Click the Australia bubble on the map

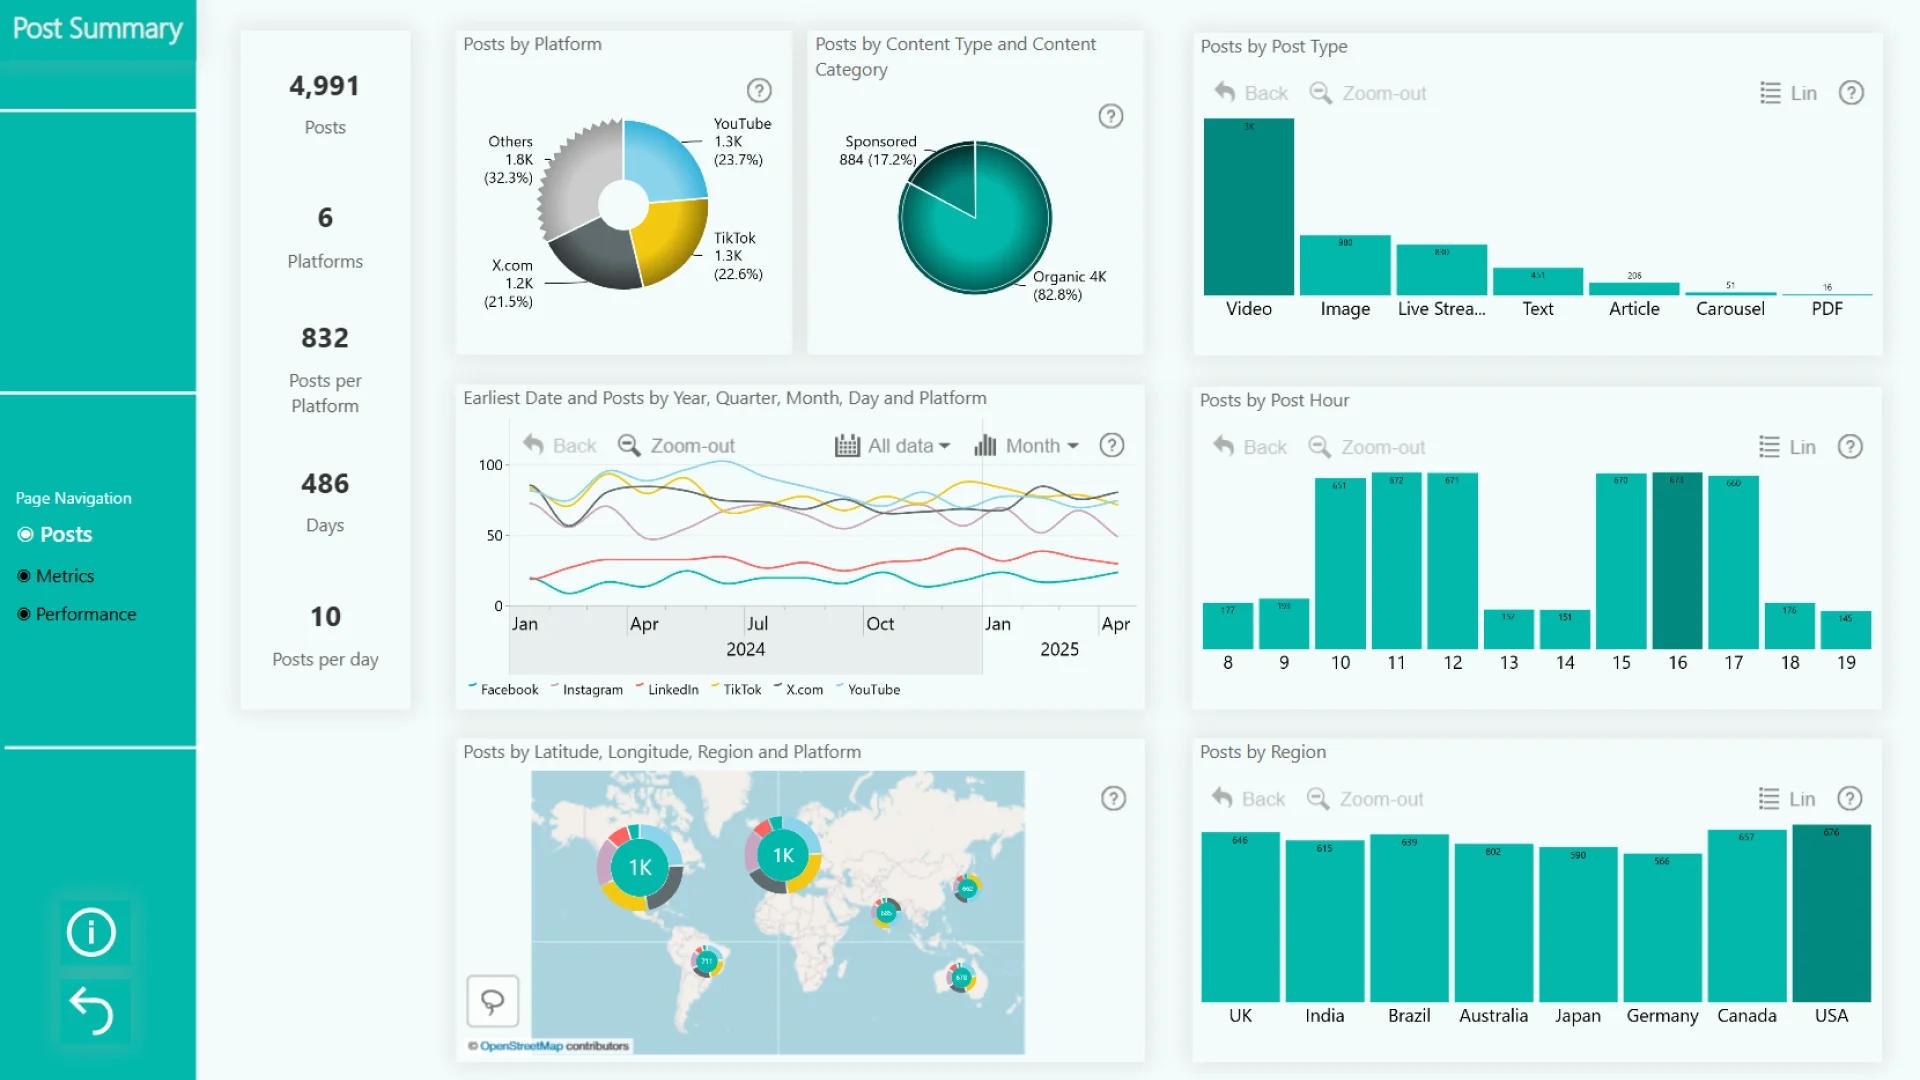(x=960, y=977)
